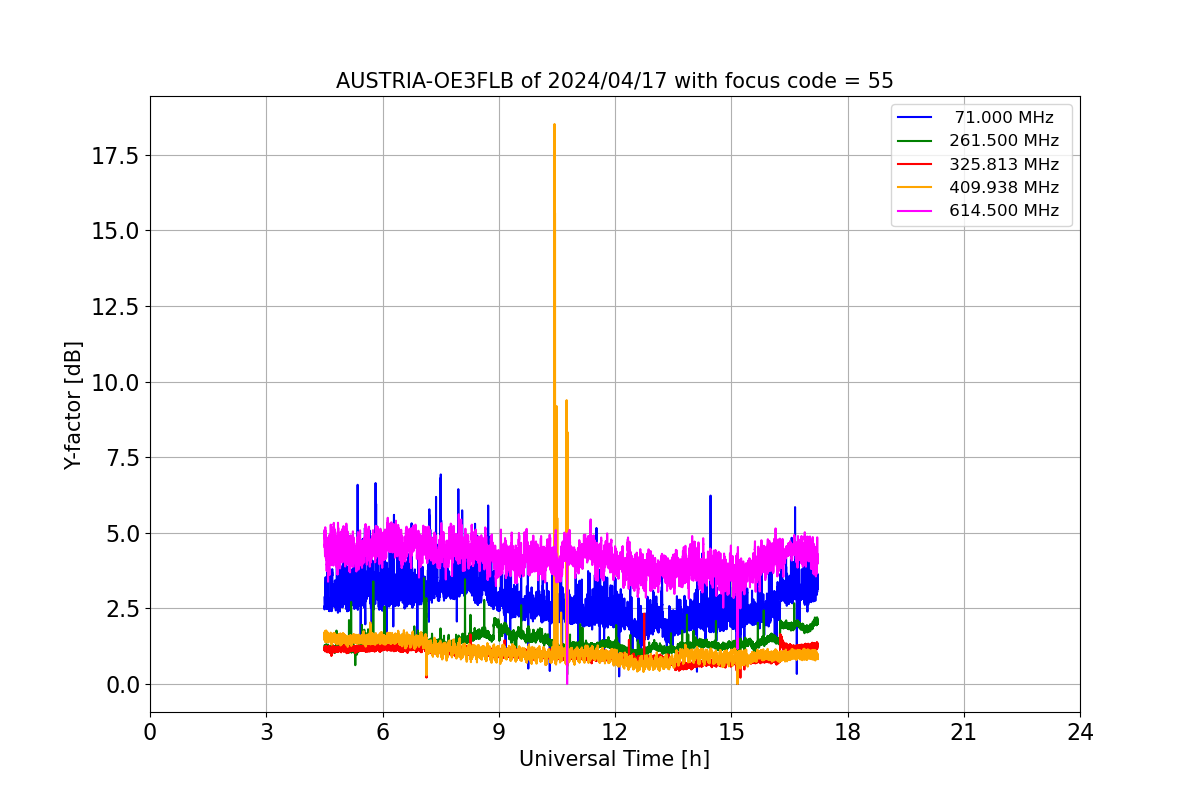The height and width of the screenshot is (800, 1200).
Task: Click the magenta legend line swatch
Action: (x=915, y=211)
